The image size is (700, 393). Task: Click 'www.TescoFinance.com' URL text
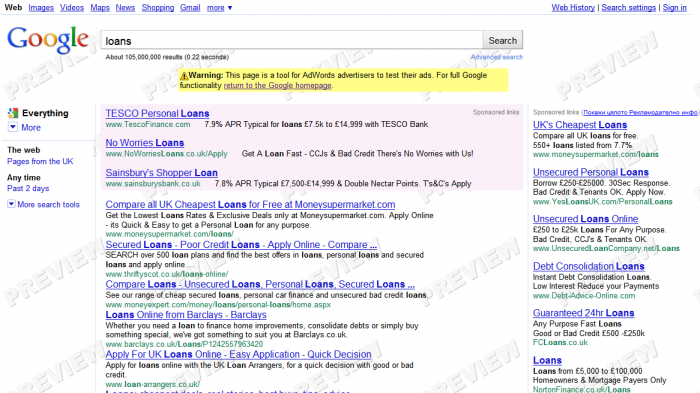point(148,125)
